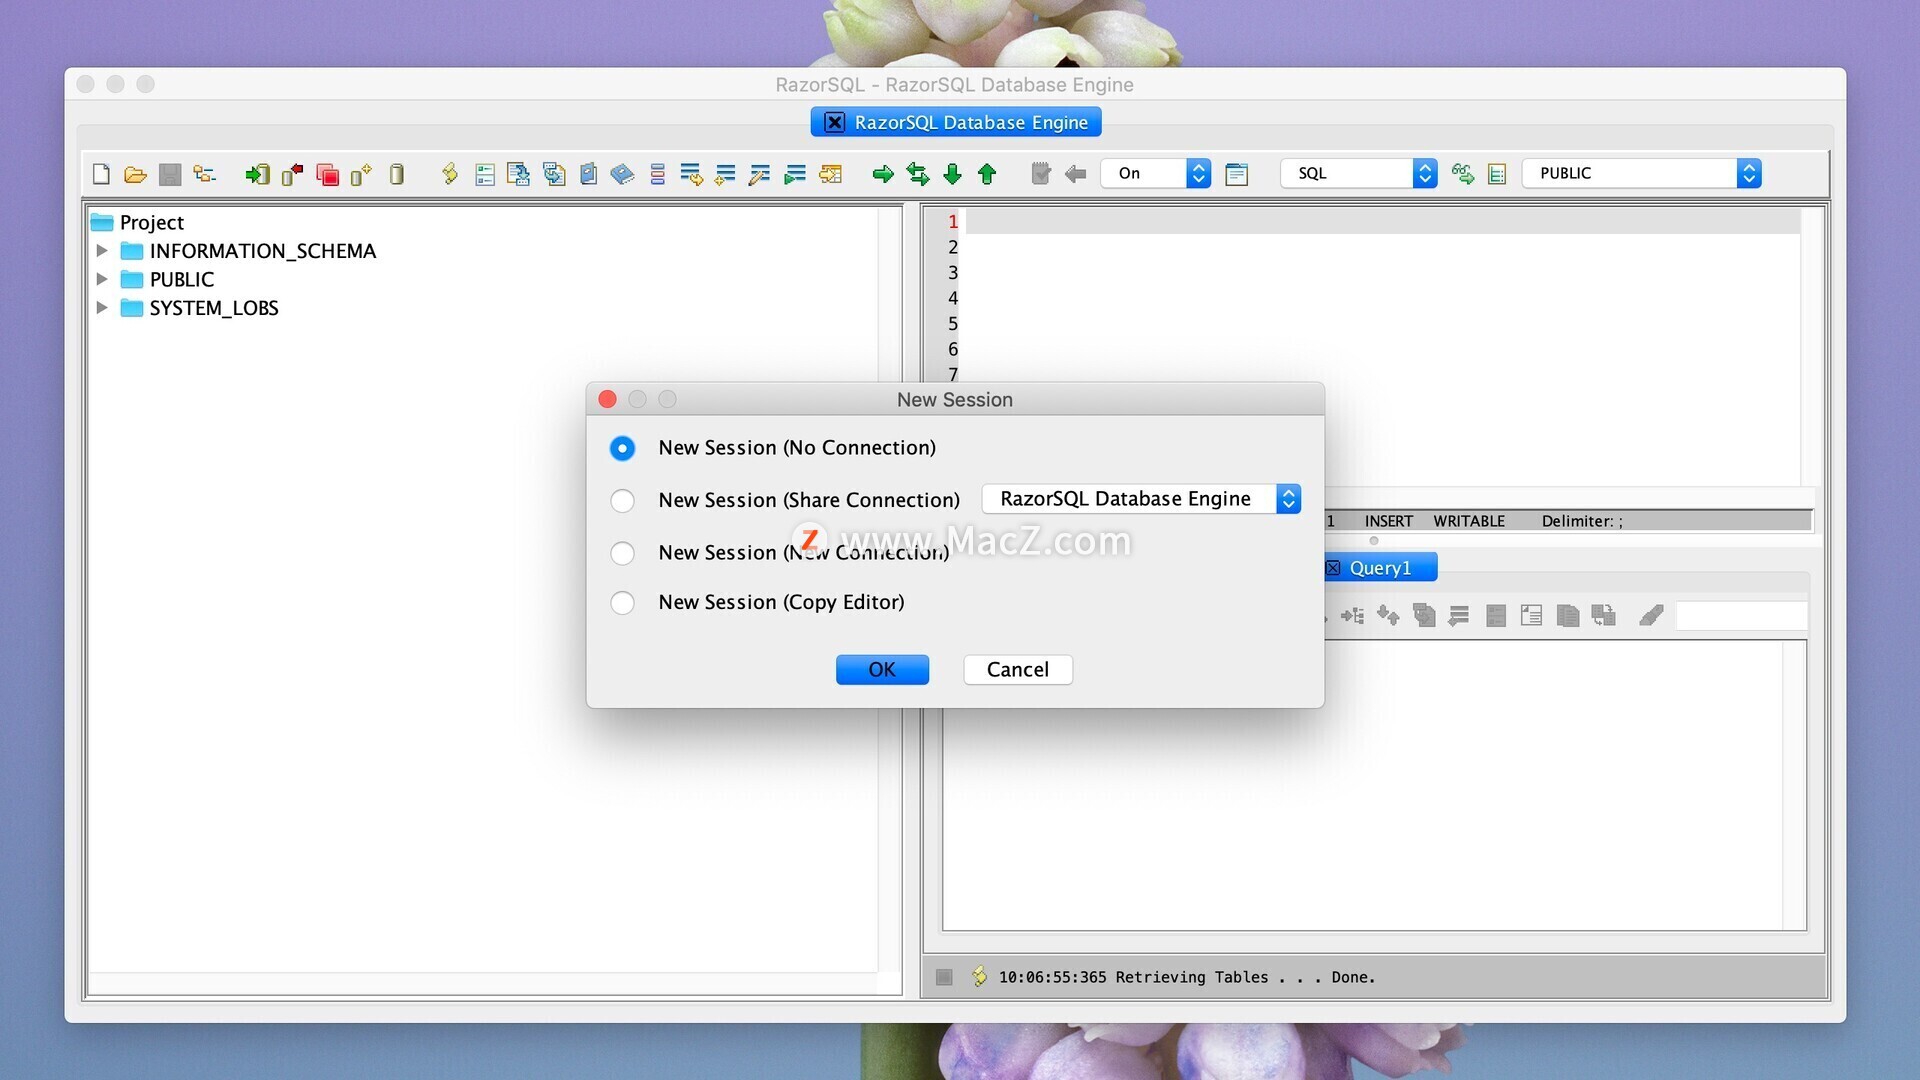Image resolution: width=1920 pixels, height=1080 pixels.
Task: Click the Cancel button
Action: [x=1018, y=670]
